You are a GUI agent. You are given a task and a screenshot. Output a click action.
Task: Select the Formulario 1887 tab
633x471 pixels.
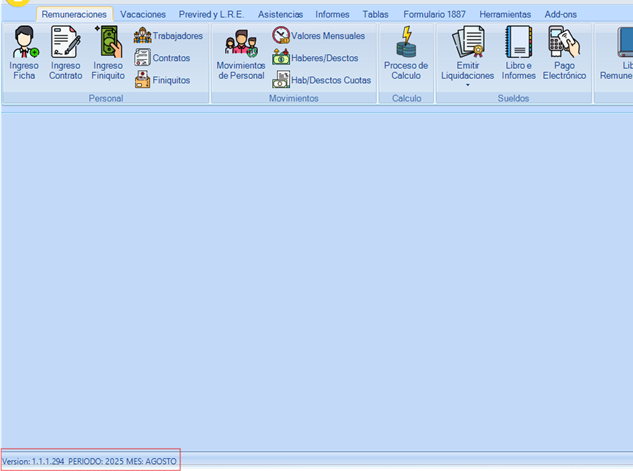pyautogui.click(x=435, y=15)
